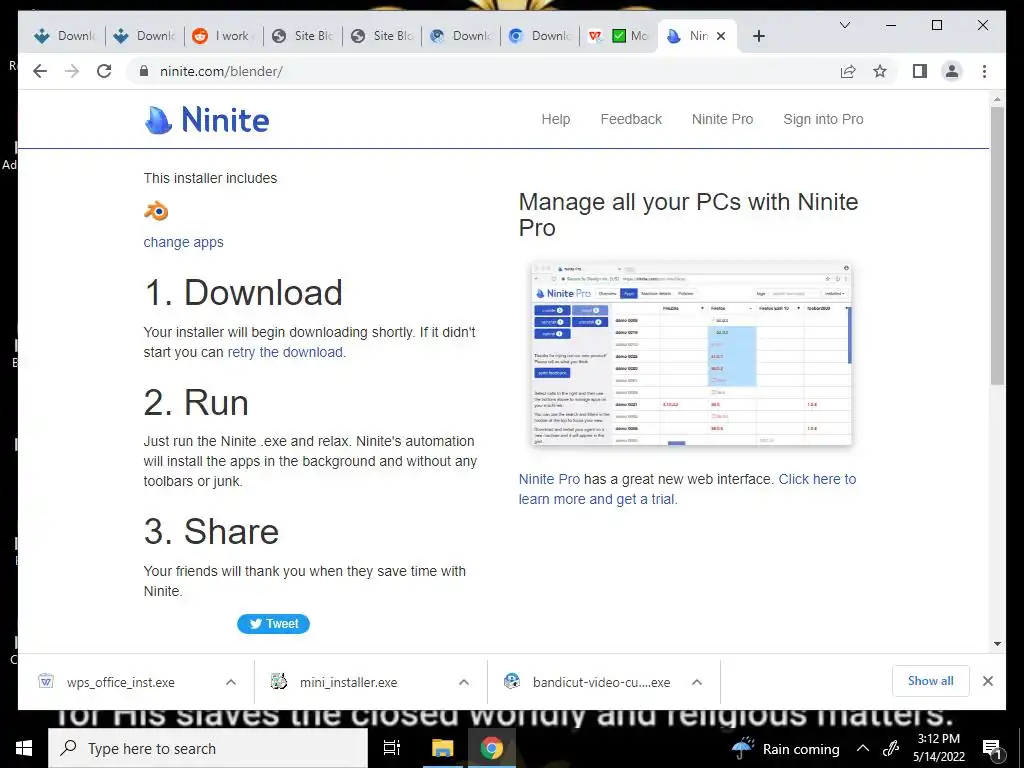Share this page using the address bar share icon
The width and height of the screenshot is (1024, 768).
tap(848, 71)
